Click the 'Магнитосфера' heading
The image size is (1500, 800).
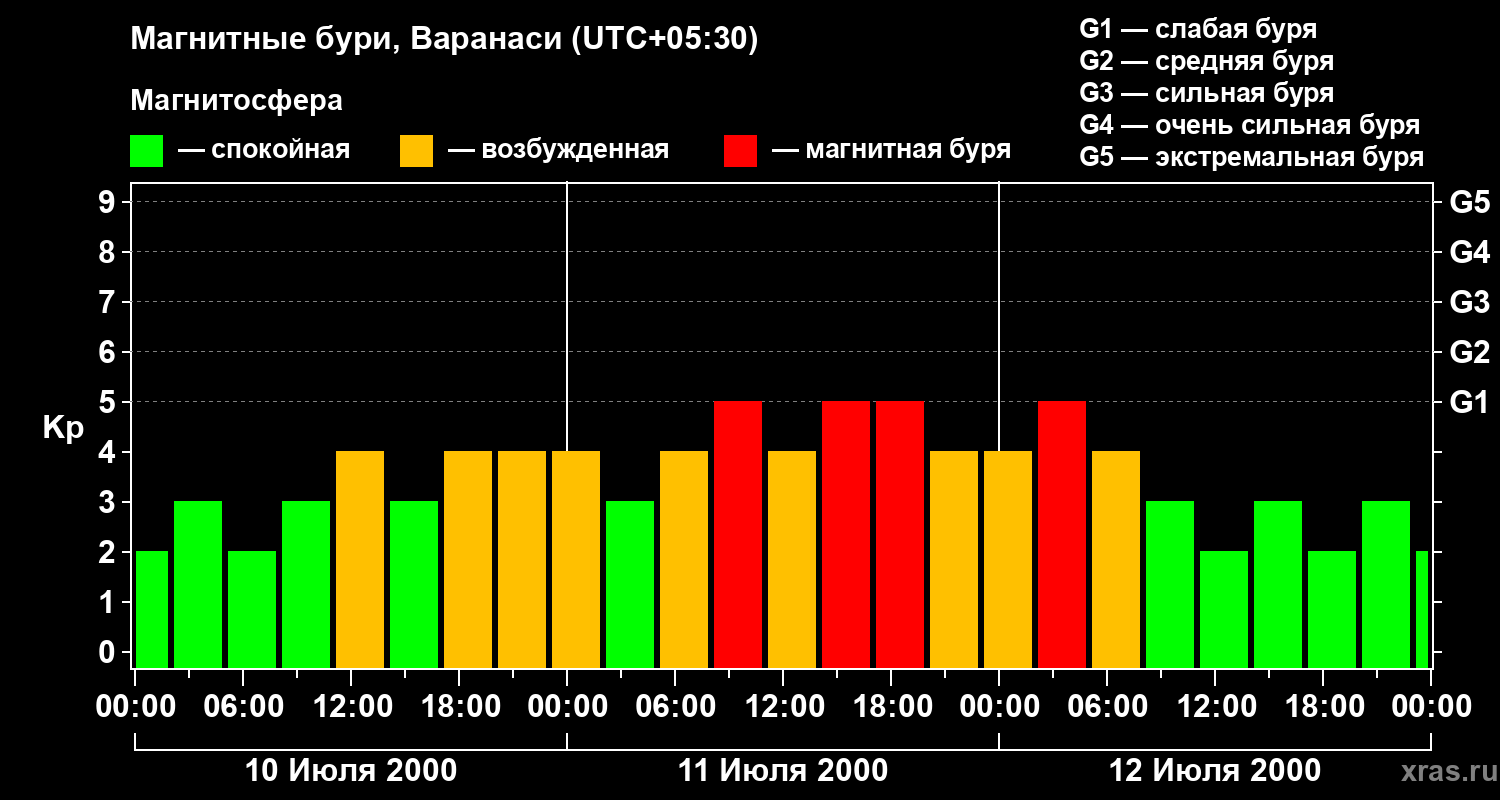[236, 101]
